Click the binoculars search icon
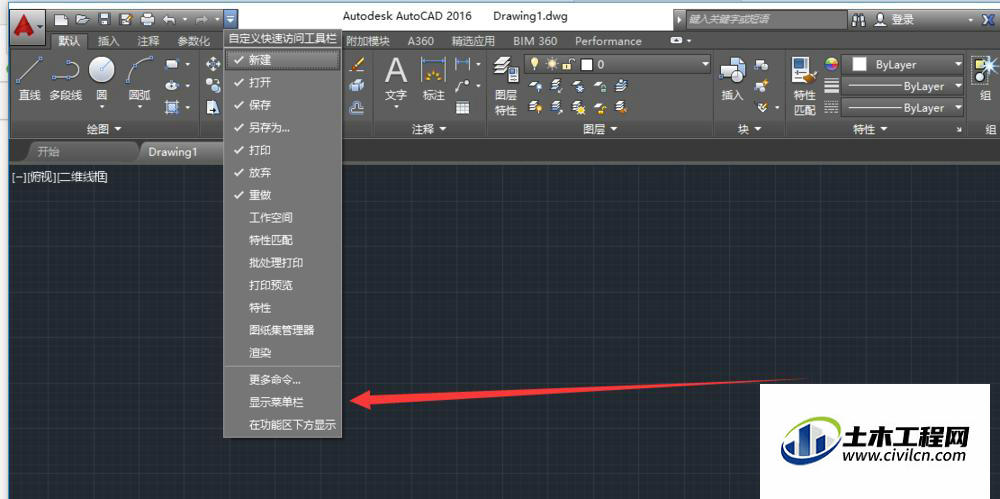This screenshot has width=1000, height=499. pos(858,20)
